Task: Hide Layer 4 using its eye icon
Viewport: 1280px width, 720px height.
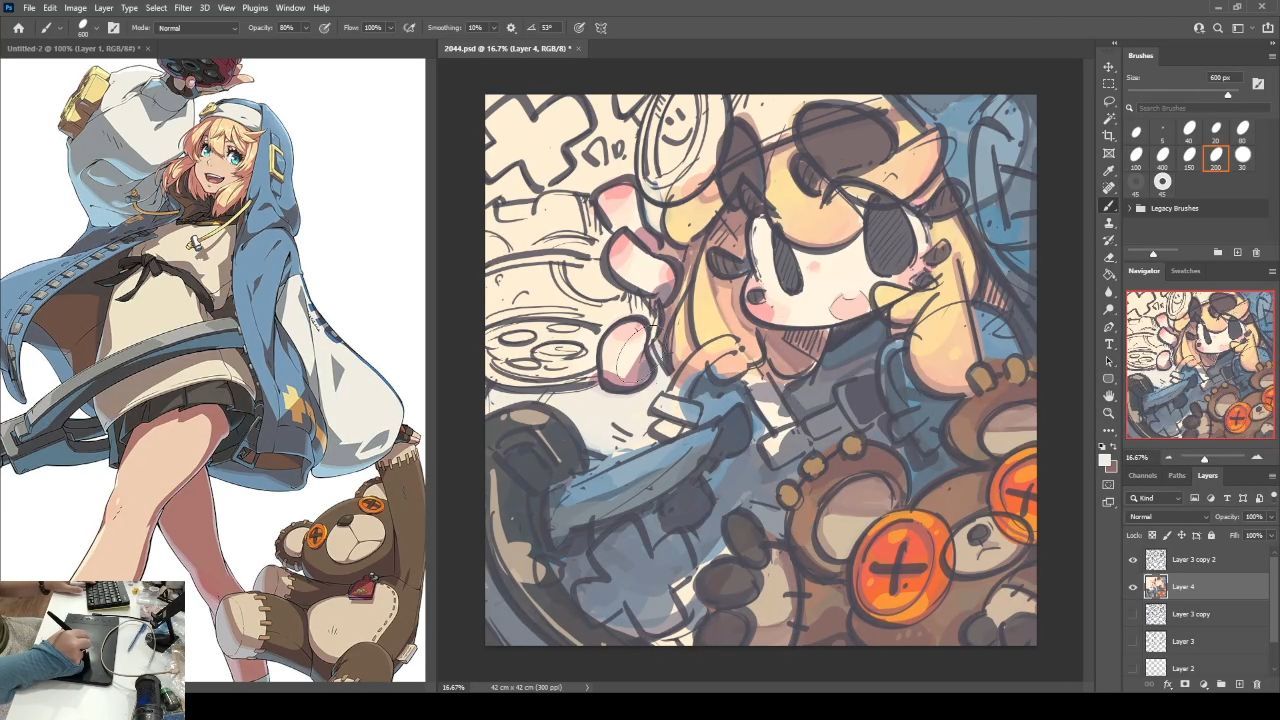Action: pos(1133,587)
